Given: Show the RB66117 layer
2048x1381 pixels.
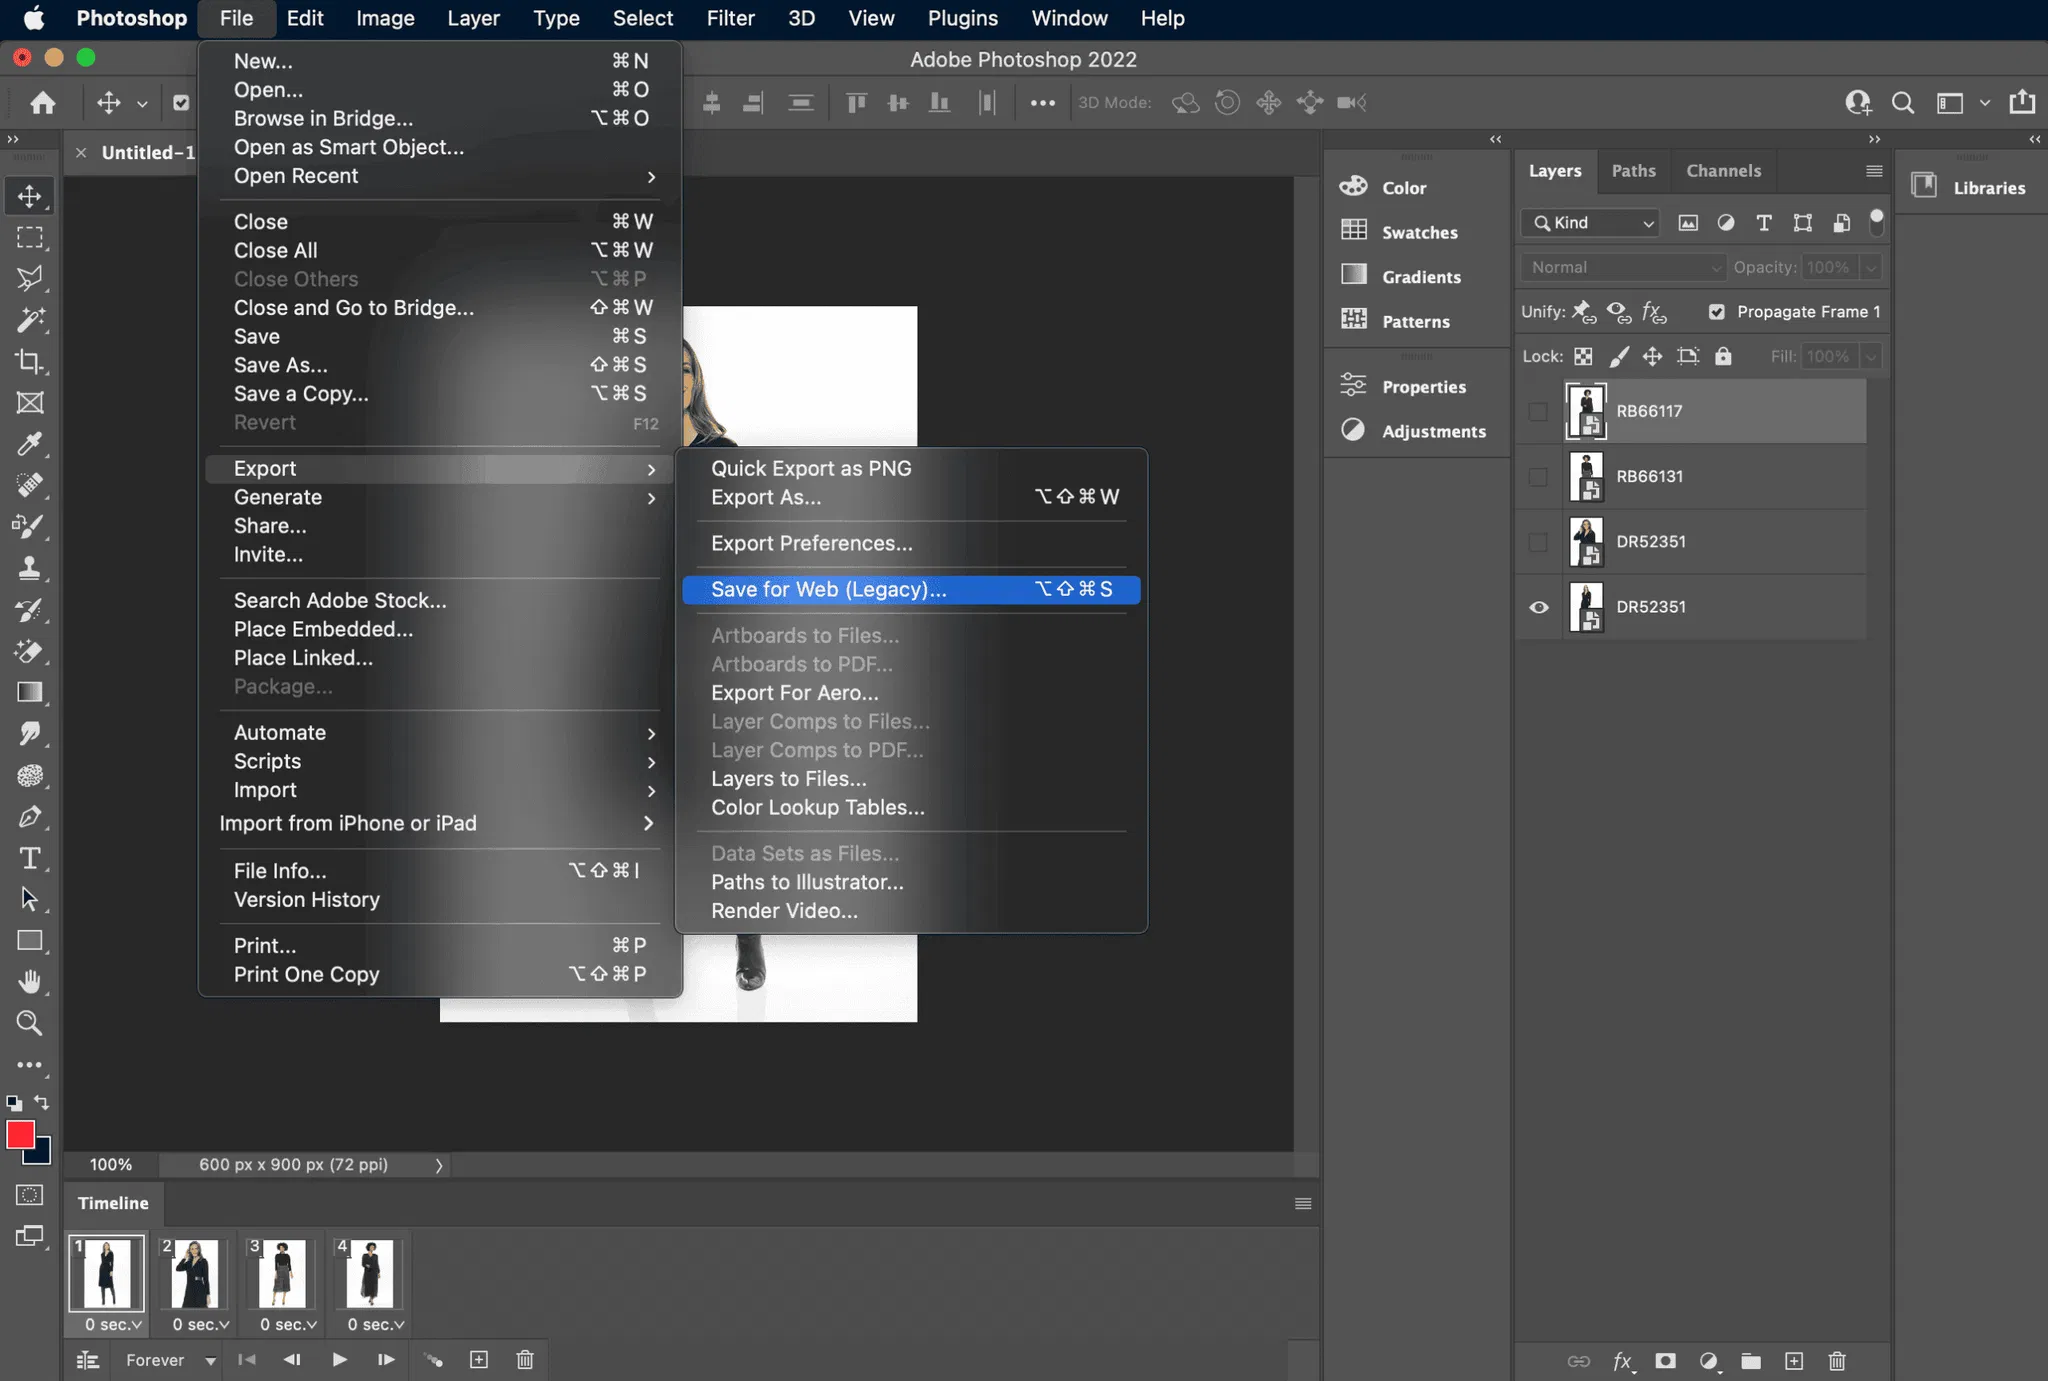Looking at the screenshot, I should pyautogui.click(x=1539, y=411).
